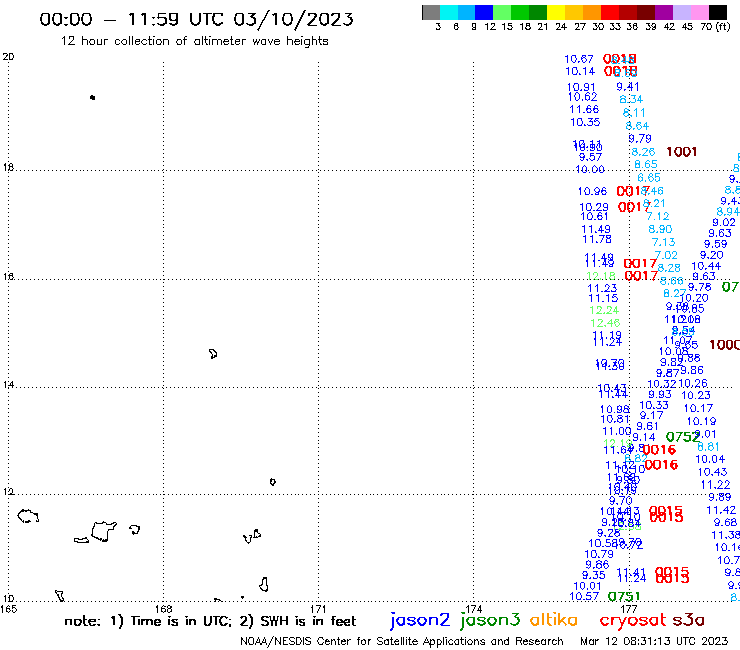The image size is (740, 650).
Task: Select the dark blue 12 ft legend swatch
Action: coord(484,12)
